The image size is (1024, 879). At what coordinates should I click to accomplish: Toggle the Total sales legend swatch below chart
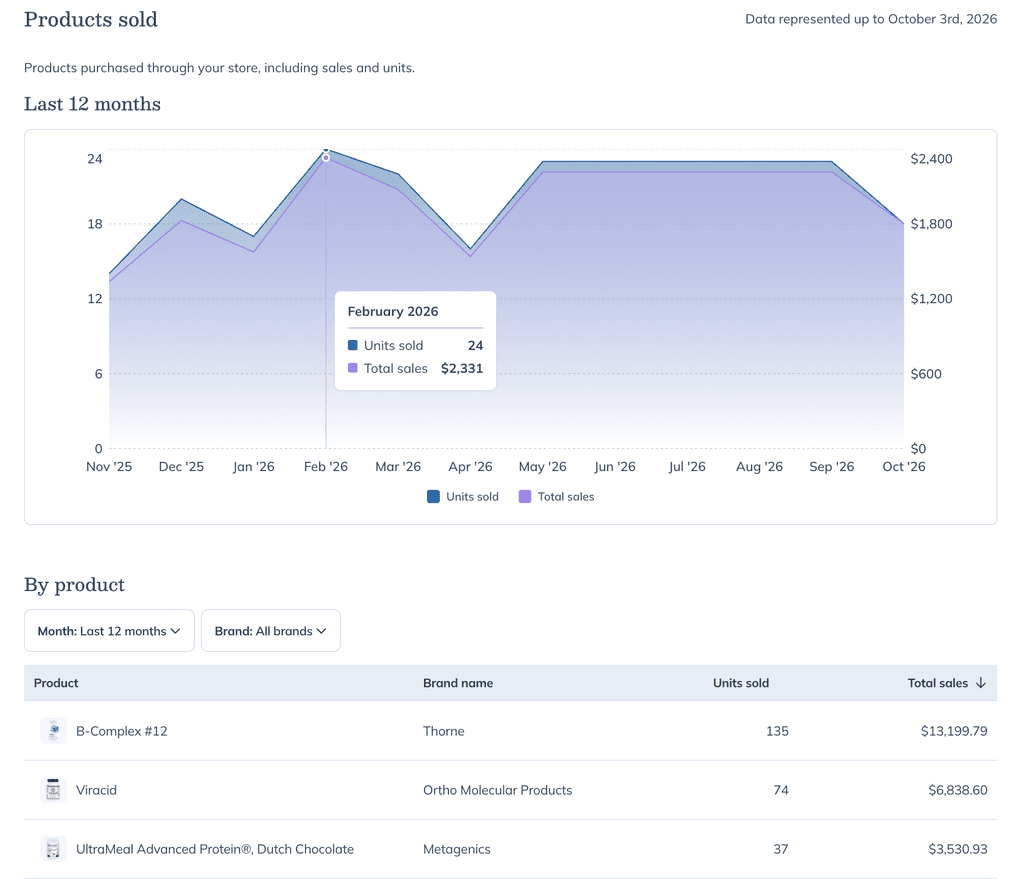coord(524,496)
